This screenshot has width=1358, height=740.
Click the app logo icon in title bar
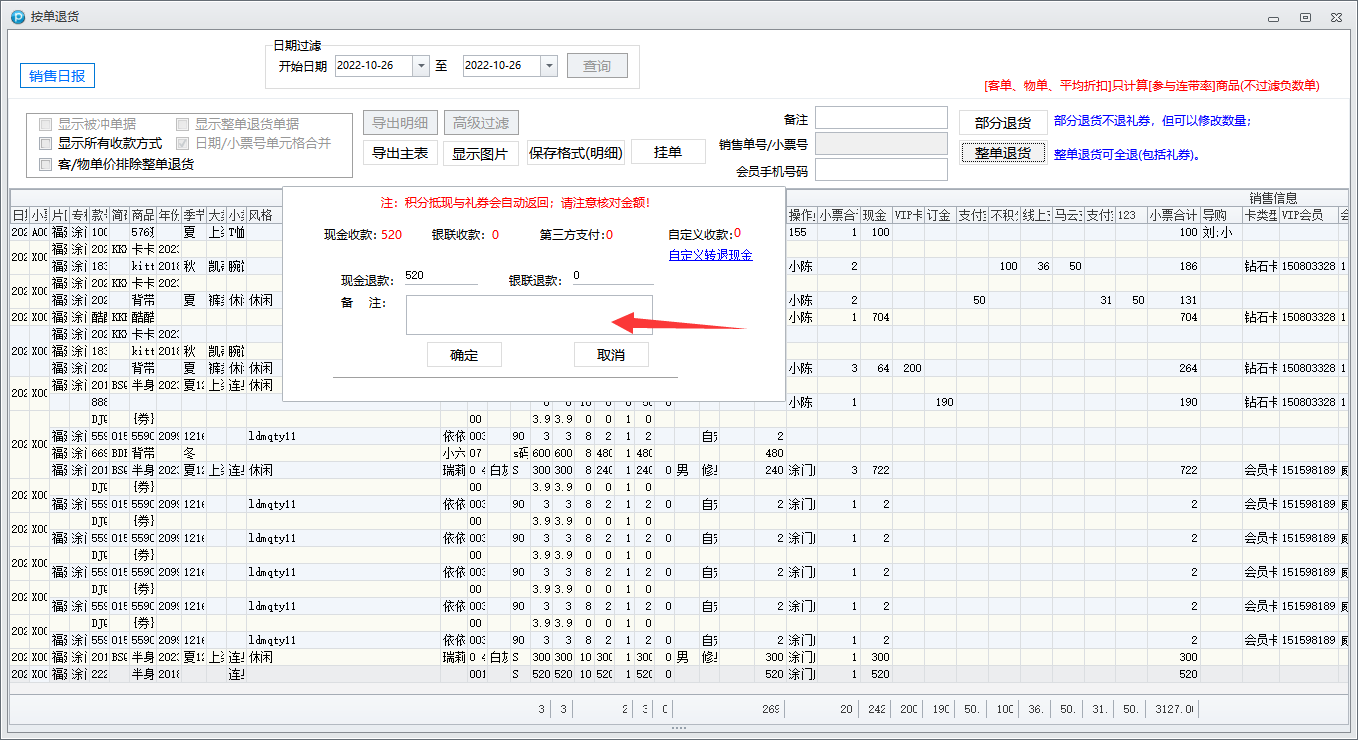tap(17, 17)
